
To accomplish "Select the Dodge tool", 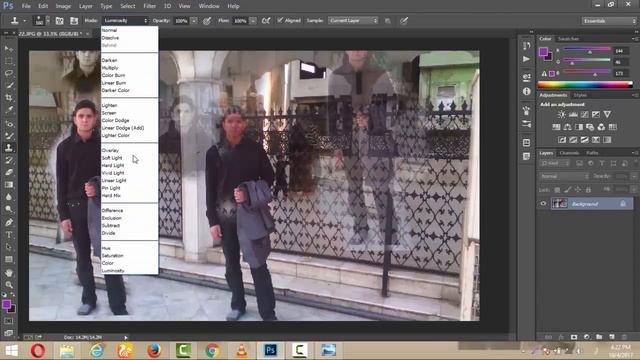I will (x=9, y=209).
